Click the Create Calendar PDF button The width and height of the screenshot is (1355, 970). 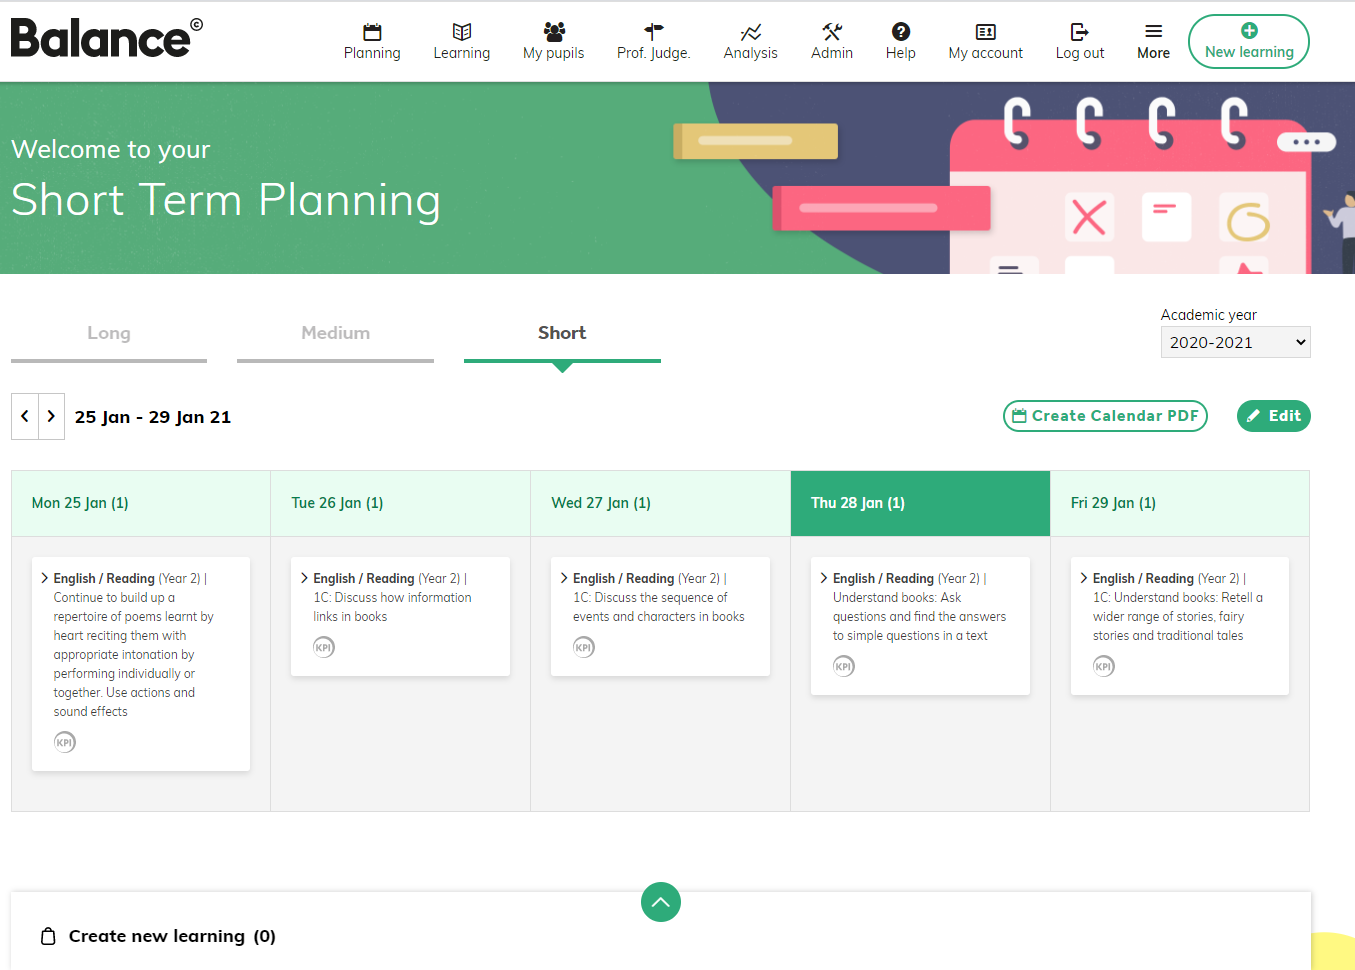coord(1105,416)
